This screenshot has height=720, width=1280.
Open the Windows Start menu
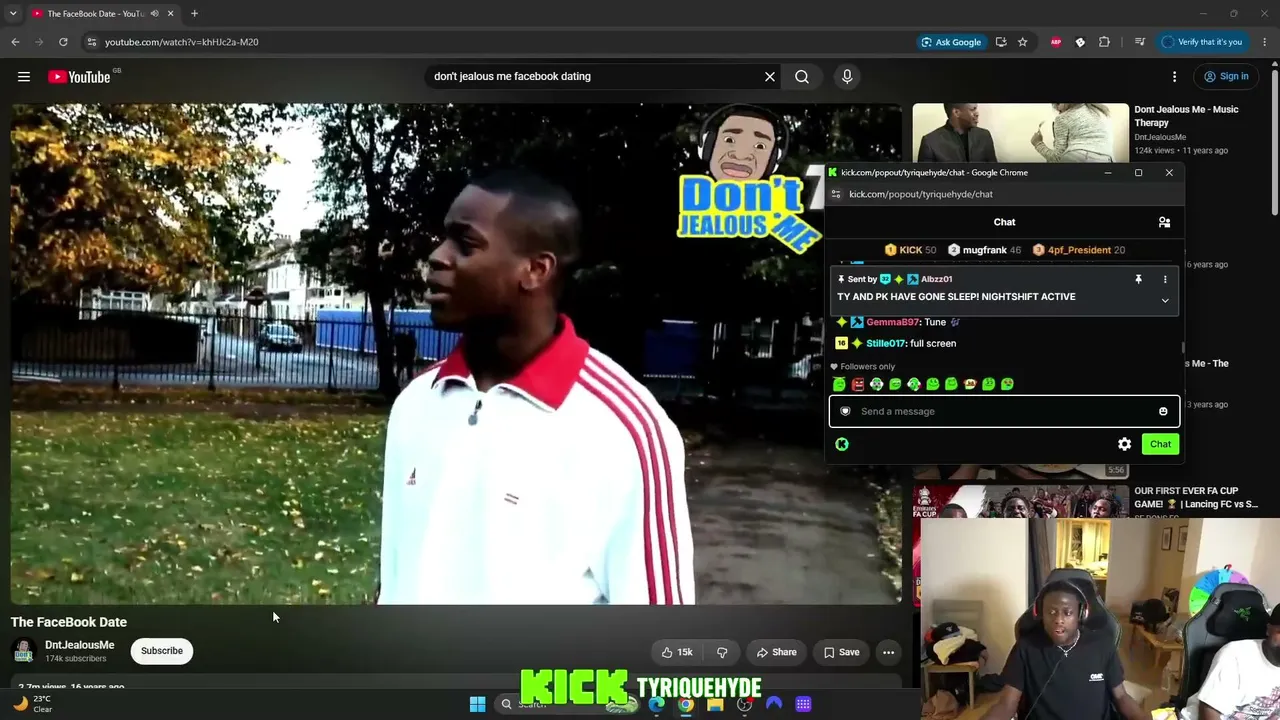coord(477,704)
